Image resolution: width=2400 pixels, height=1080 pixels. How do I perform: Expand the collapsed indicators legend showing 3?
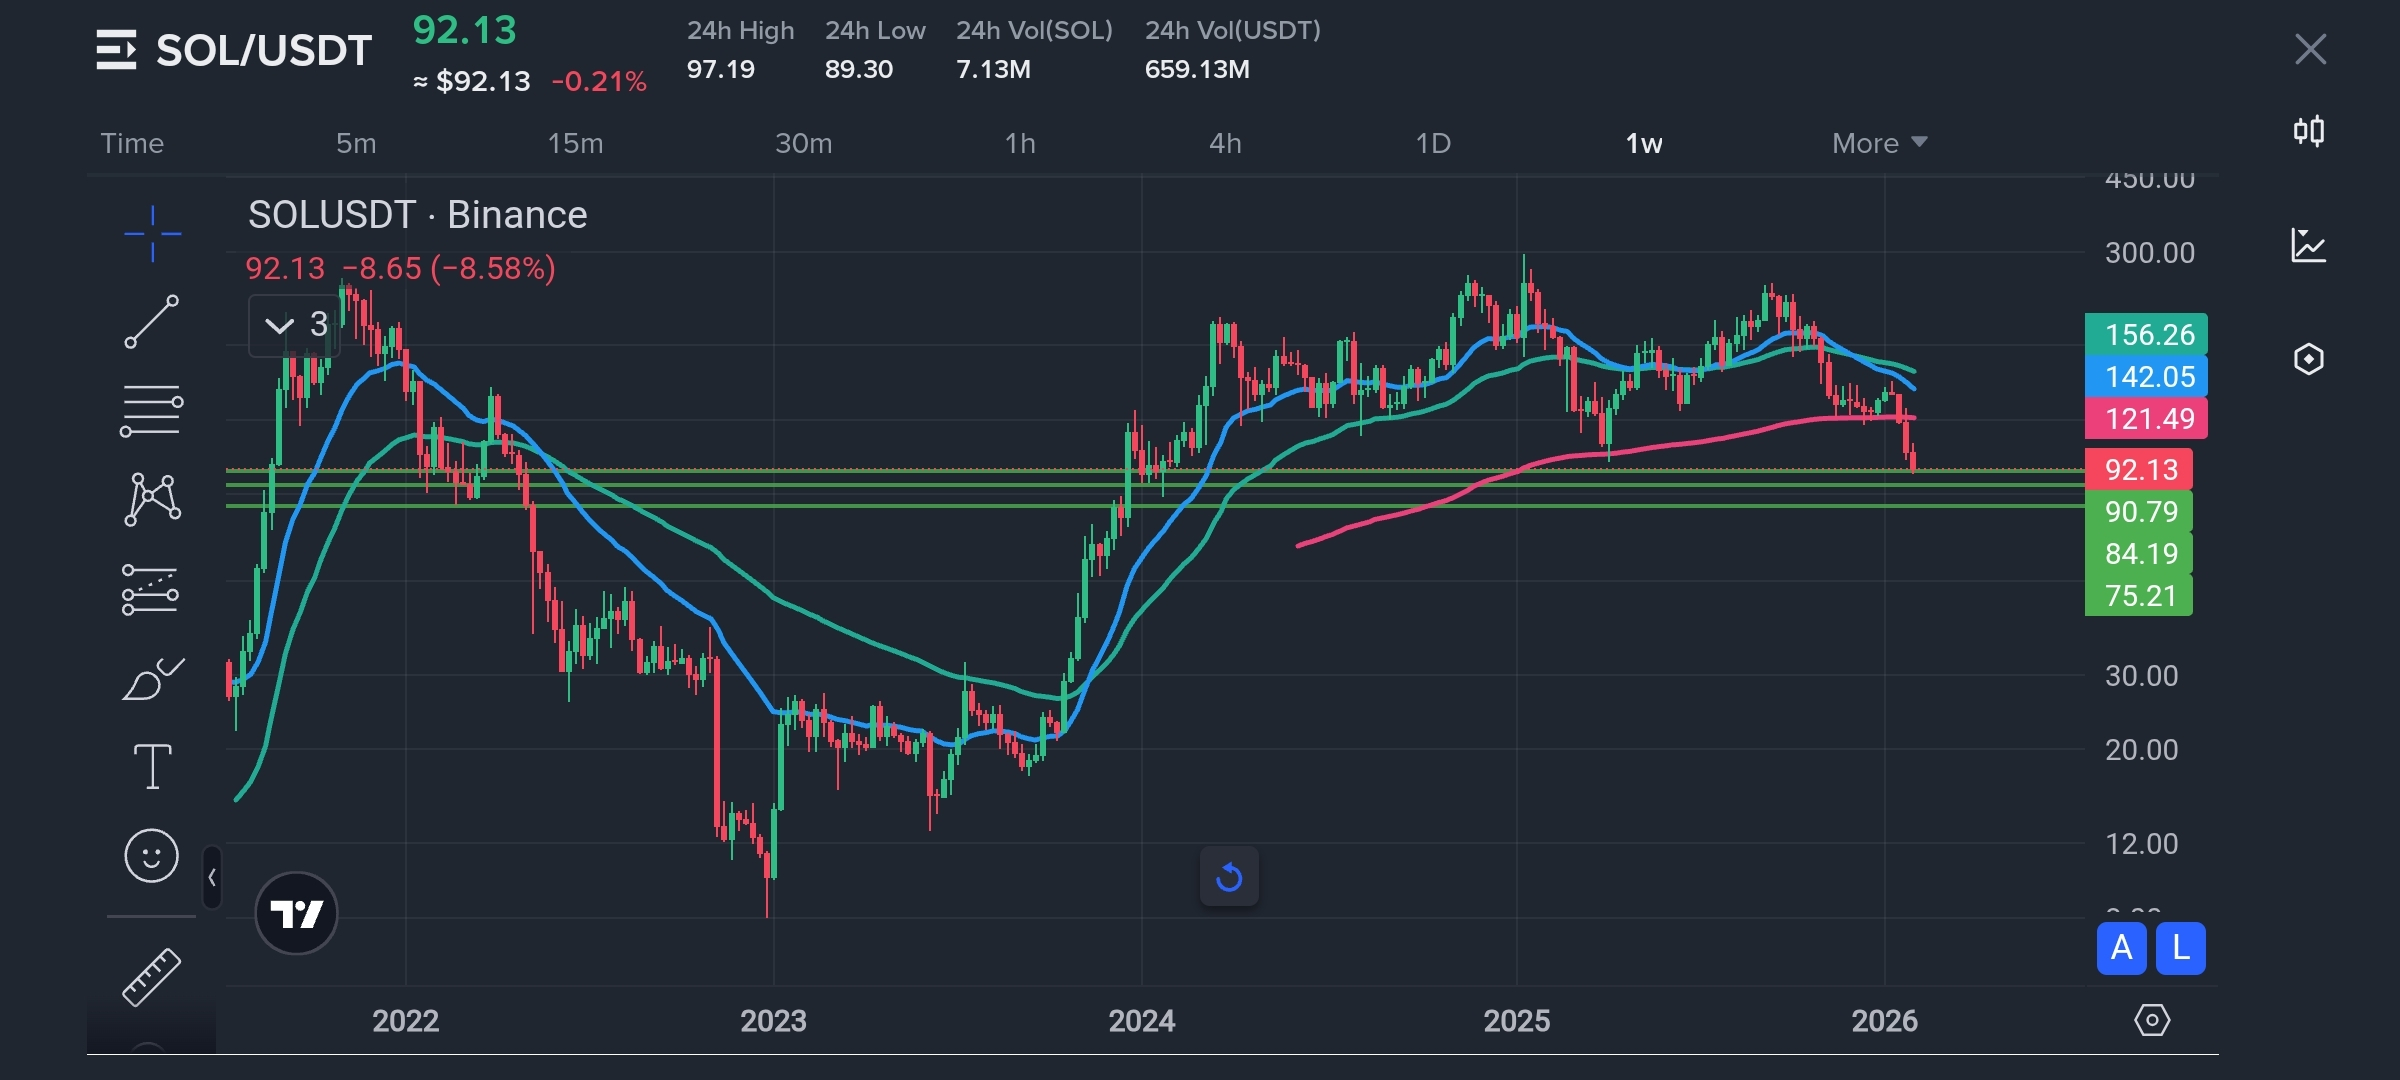(x=294, y=325)
